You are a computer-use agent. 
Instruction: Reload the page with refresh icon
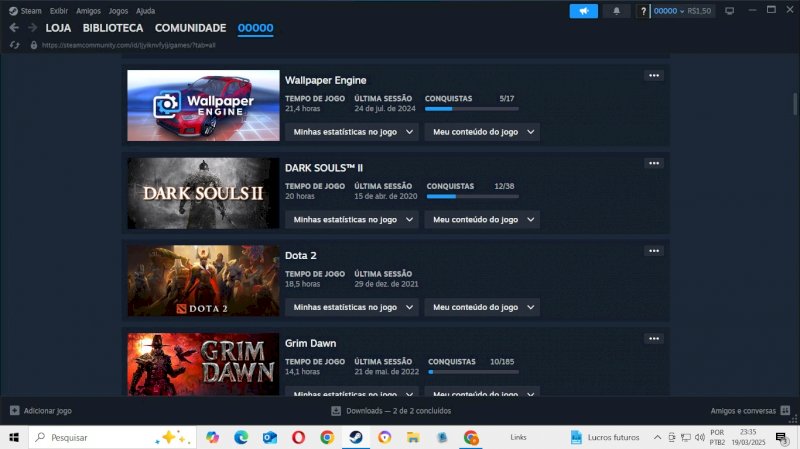(x=14, y=45)
